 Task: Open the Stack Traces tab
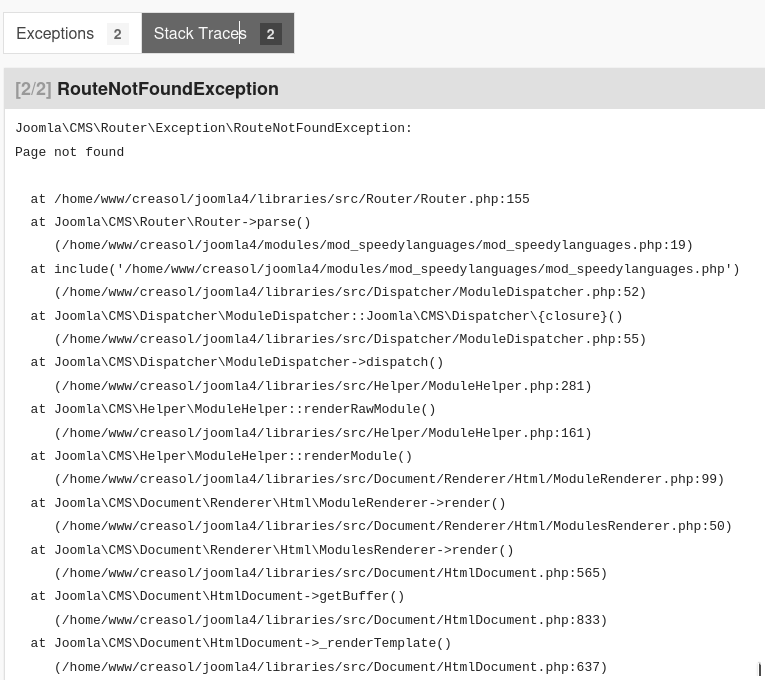[x=200, y=33]
